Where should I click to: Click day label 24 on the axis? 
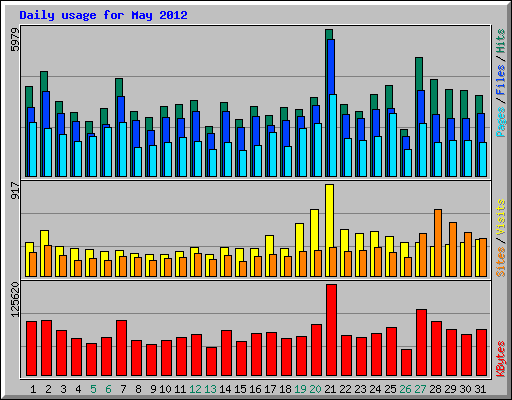point(375,389)
